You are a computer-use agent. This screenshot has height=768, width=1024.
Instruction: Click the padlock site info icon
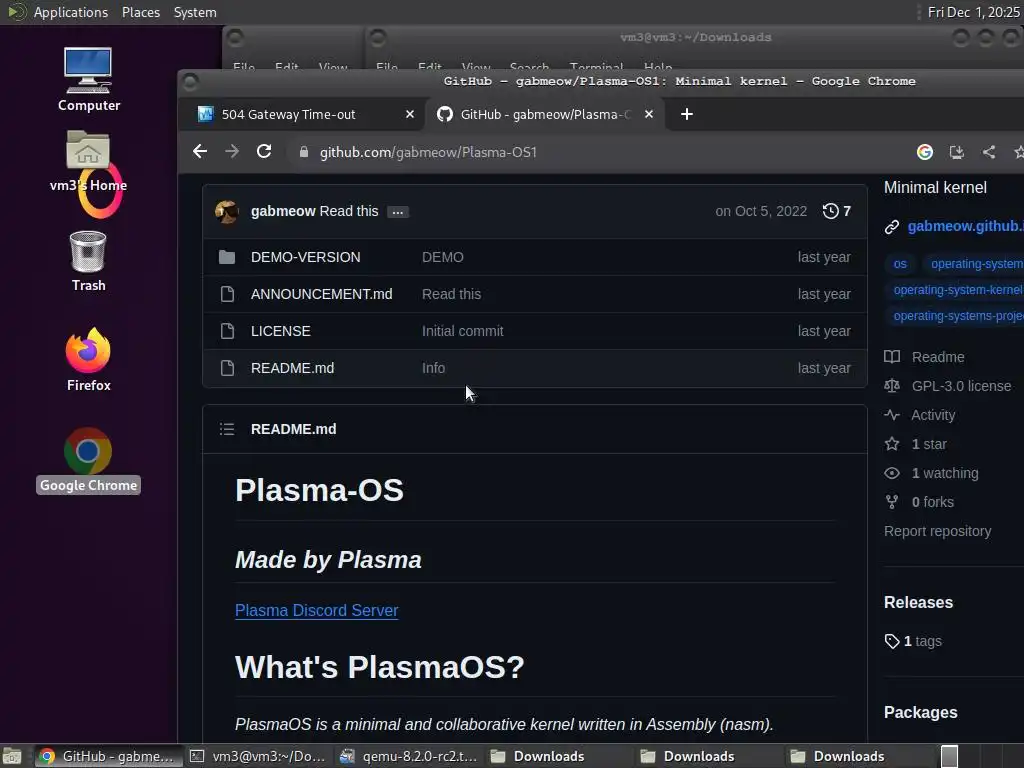[x=303, y=152]
